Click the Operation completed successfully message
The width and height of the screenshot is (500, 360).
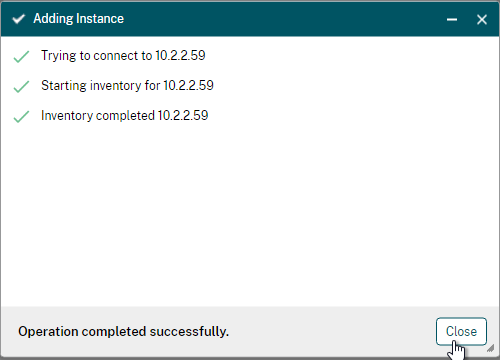tap(123, 332)
